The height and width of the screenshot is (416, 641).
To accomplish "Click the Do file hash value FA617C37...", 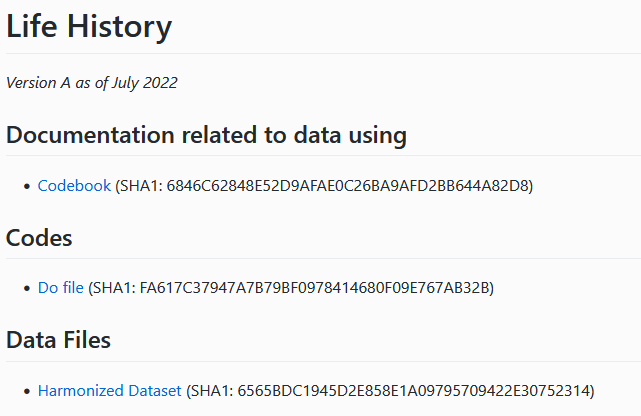I will [x=315, y=288].
